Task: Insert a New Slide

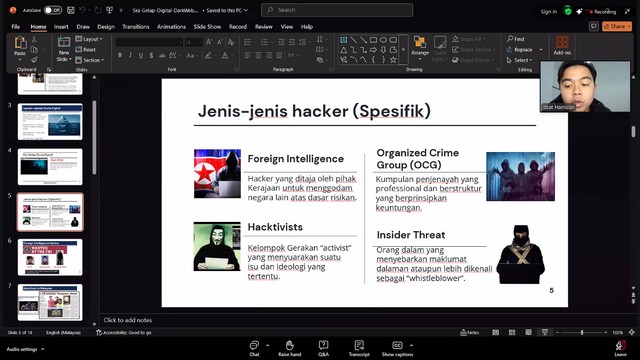Action: 64,49
